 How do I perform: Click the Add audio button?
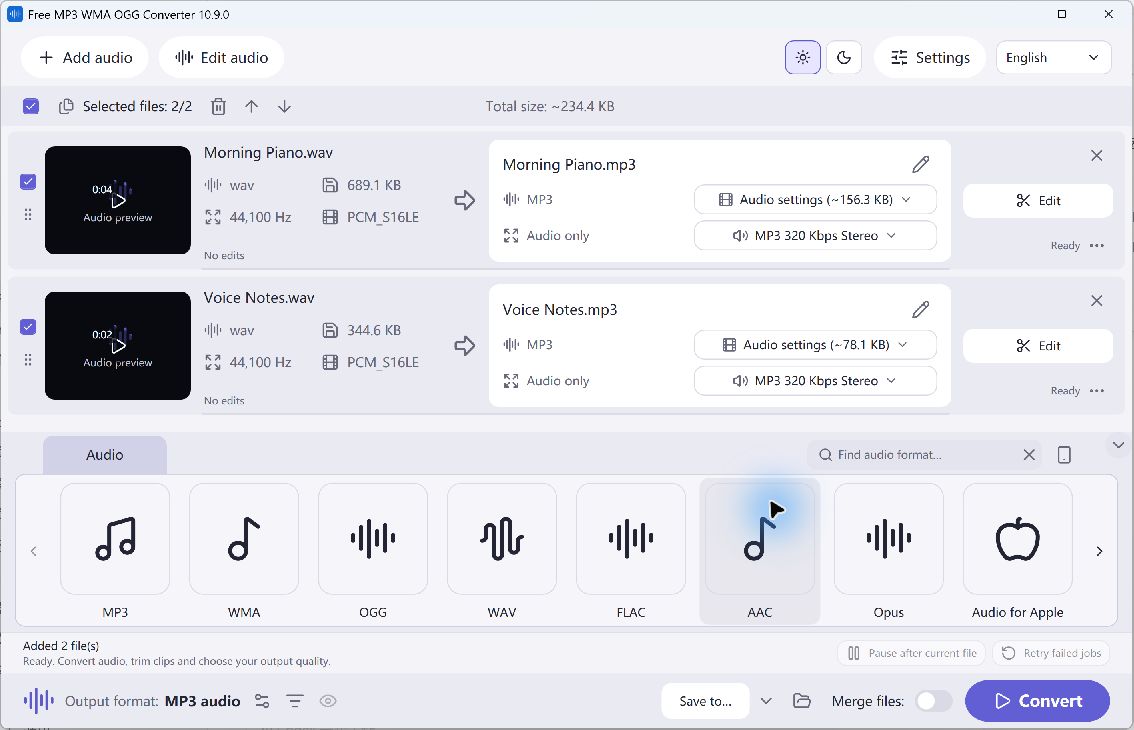[85, 58]
